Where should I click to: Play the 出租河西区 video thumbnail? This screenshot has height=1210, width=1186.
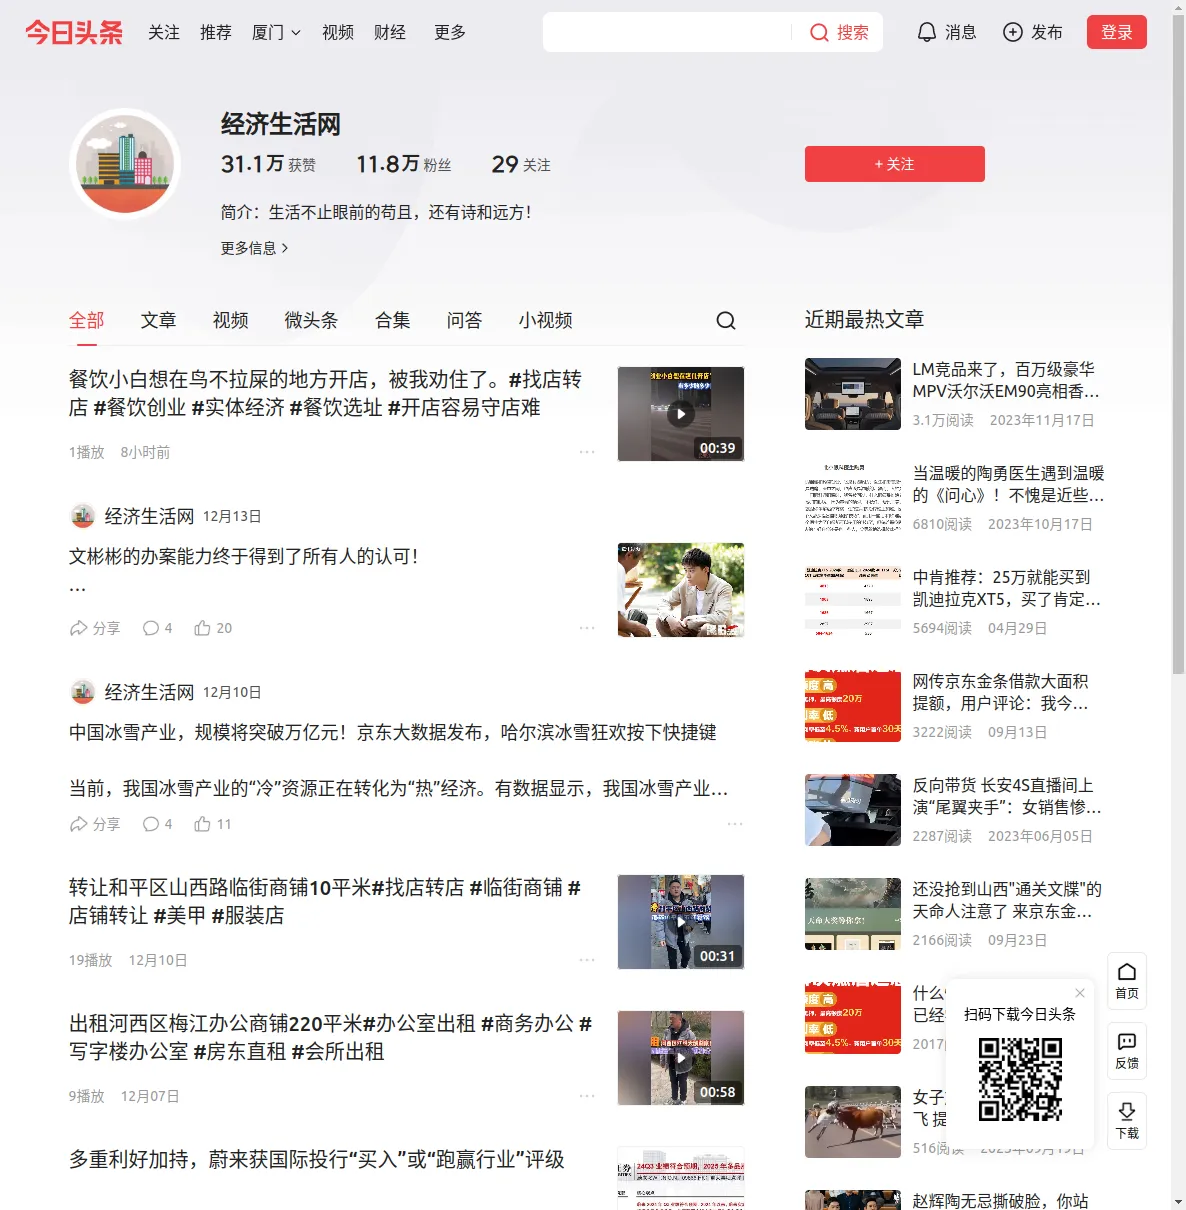681,1058
